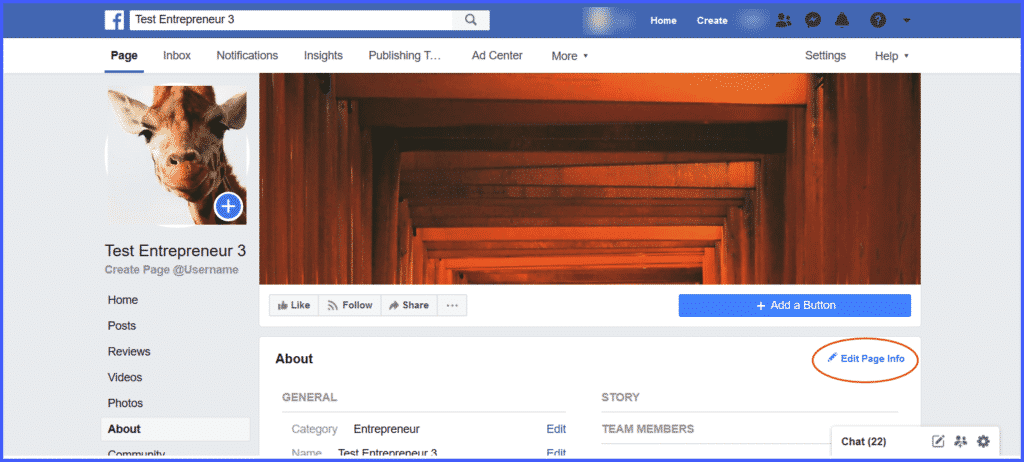Expand the account dropdown arrow in top bar
1024x462 pixels.
coord(906,20)
